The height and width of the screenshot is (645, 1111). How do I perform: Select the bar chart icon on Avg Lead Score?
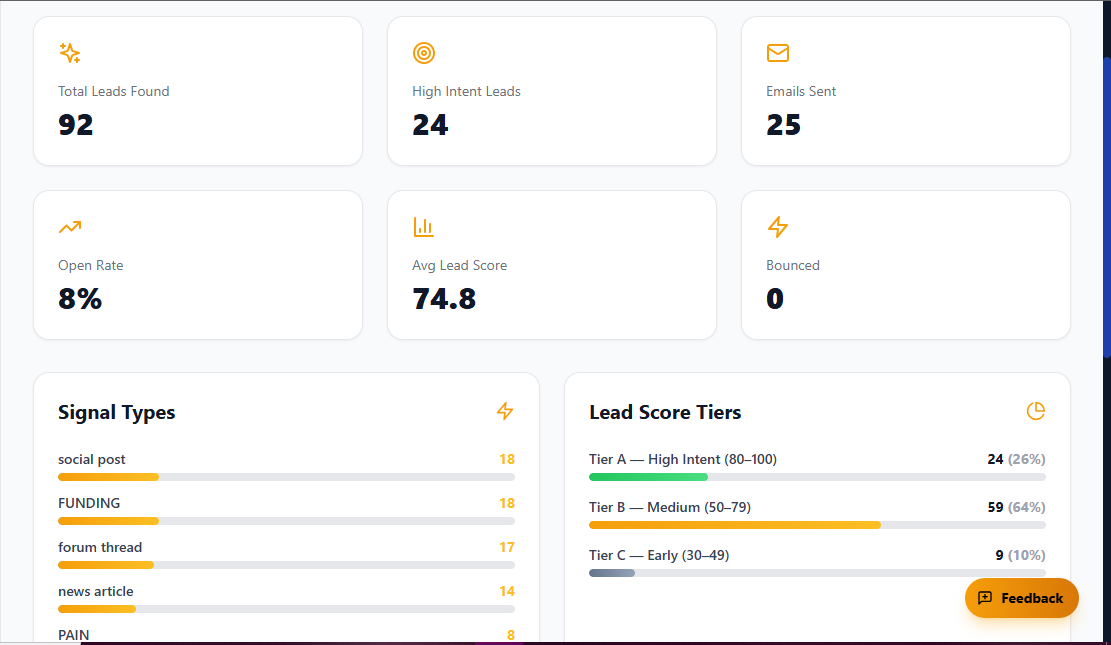(423, 227)
